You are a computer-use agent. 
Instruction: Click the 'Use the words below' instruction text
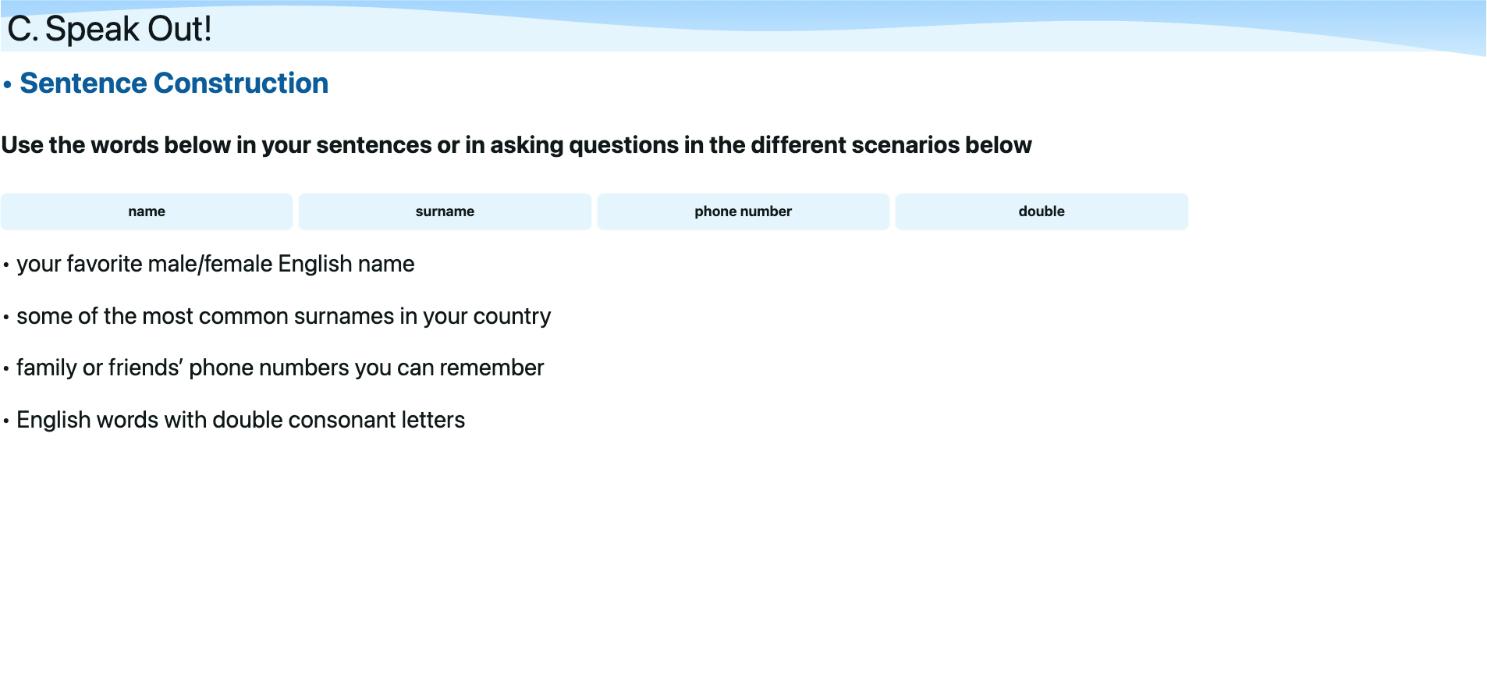pos(516,145)
